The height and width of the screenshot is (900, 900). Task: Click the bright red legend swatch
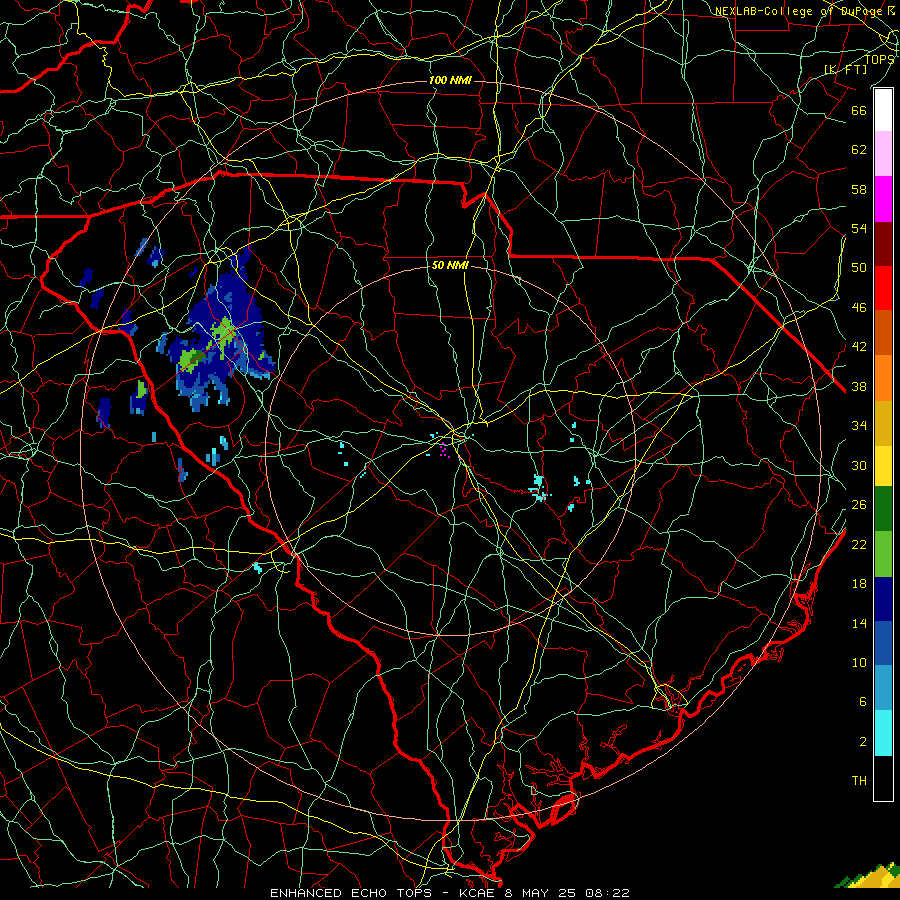click(883, 288)
